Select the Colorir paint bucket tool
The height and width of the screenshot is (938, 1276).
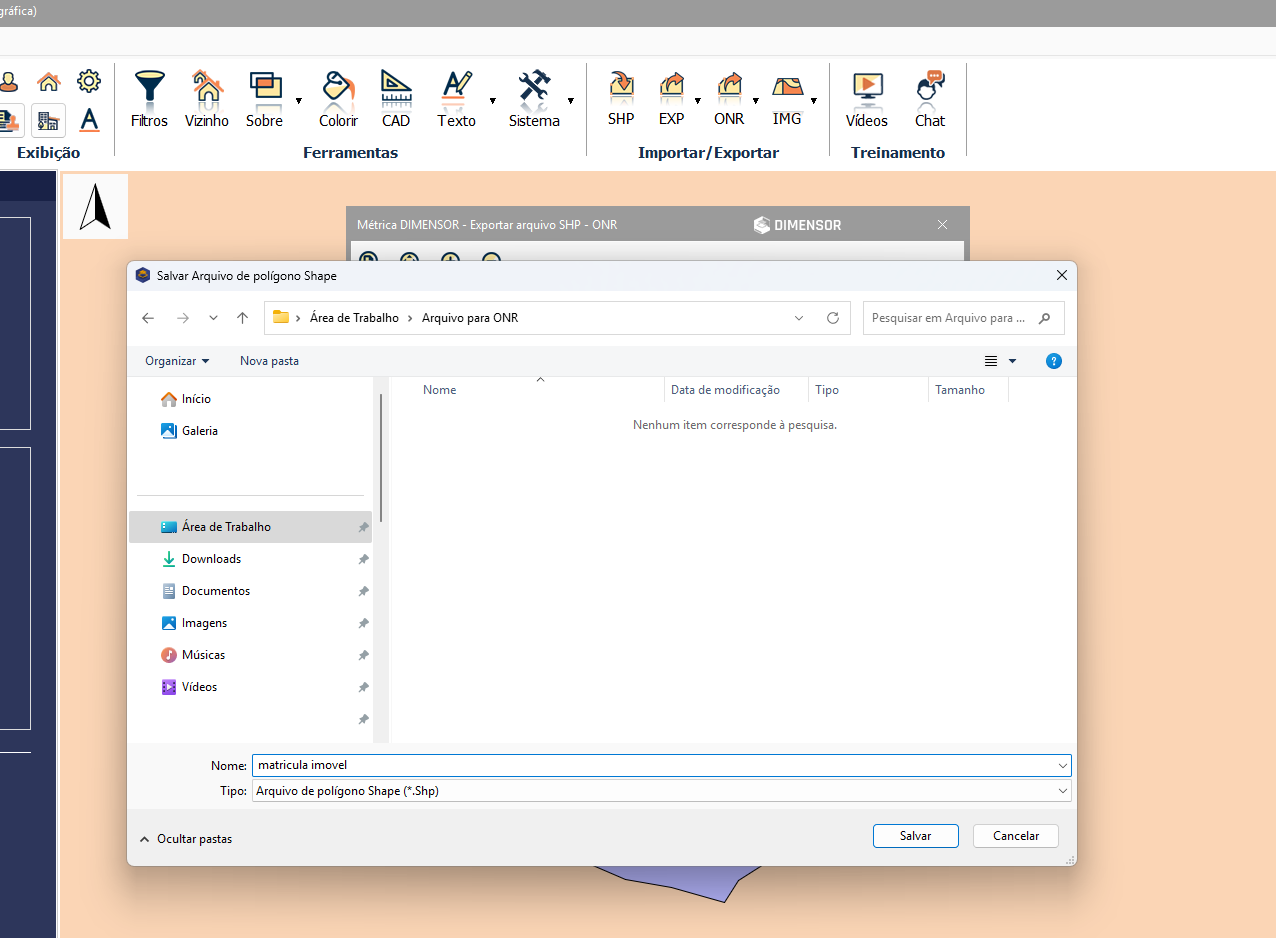[338, 98]
